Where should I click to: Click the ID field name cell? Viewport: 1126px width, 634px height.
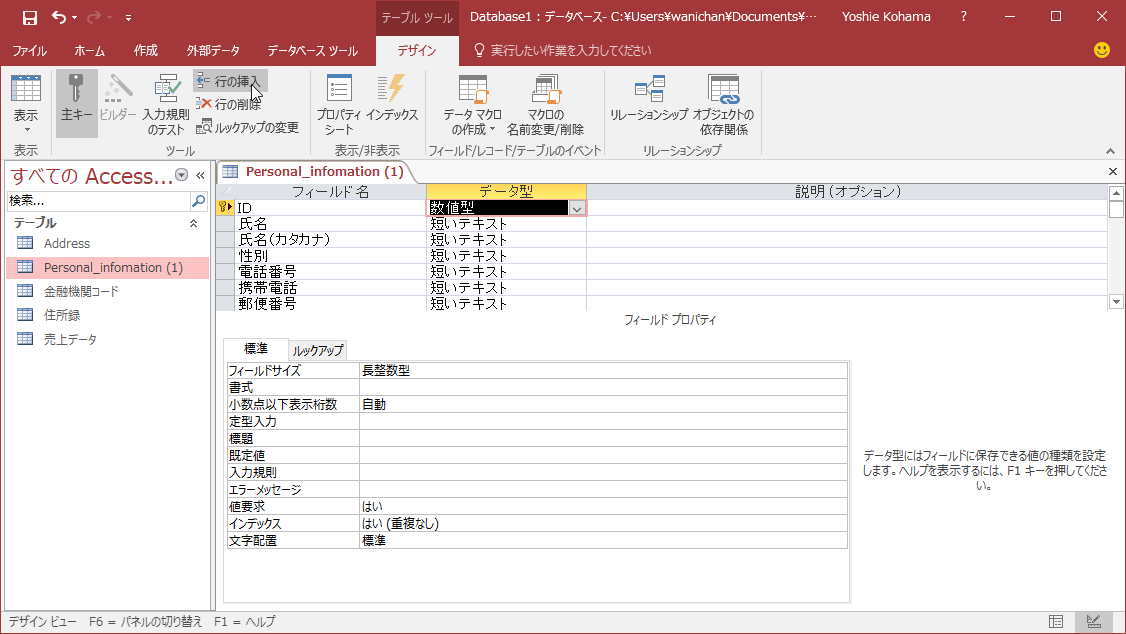pos(330,208)
